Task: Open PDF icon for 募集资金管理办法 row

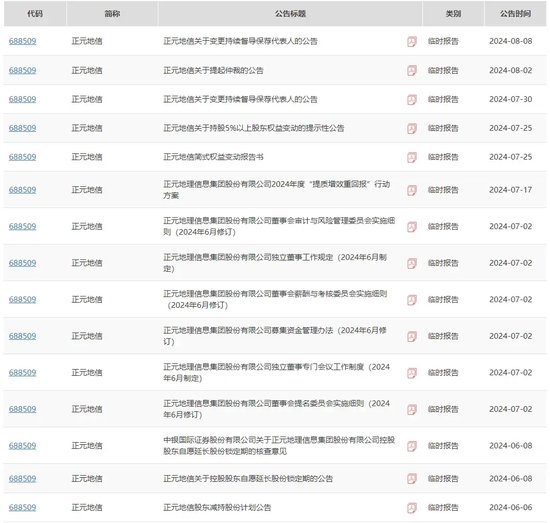Action: (x=412, y=336)
